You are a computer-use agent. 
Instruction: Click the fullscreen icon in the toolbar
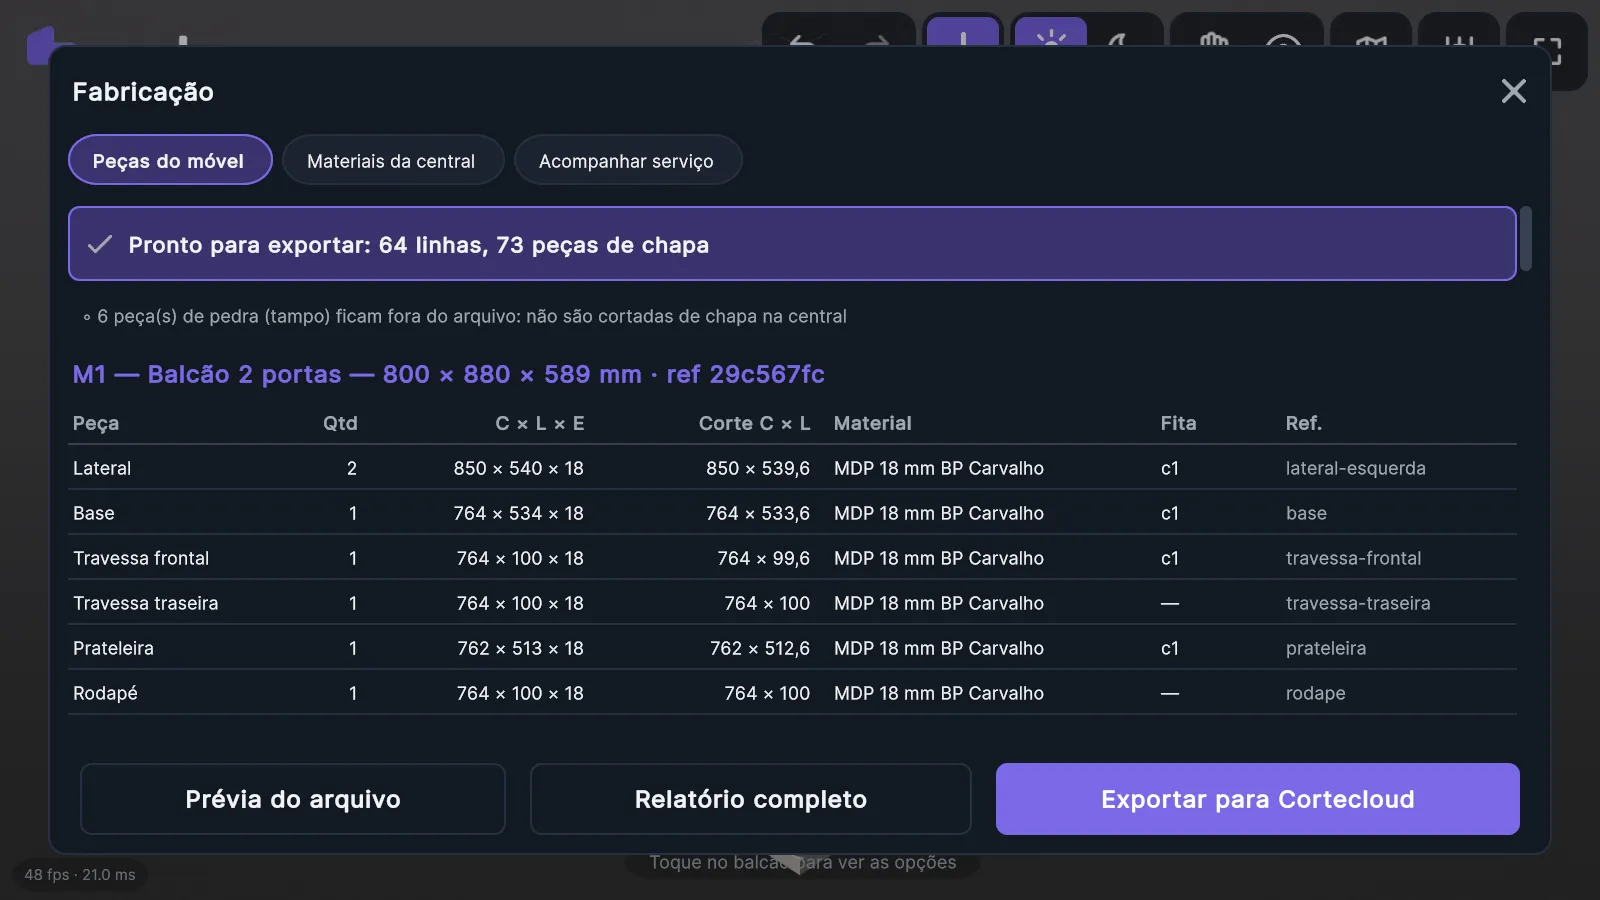pyautogui.click(x=1547, y=50)
